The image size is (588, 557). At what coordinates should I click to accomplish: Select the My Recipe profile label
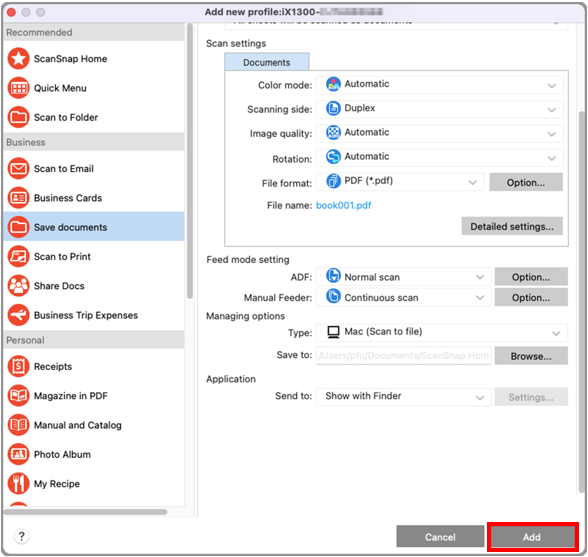pos(57,484)
